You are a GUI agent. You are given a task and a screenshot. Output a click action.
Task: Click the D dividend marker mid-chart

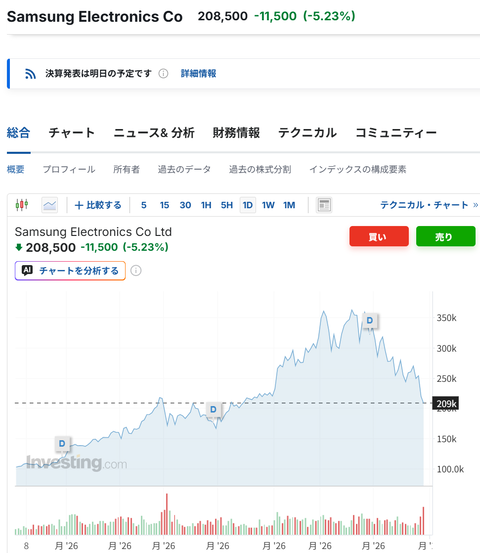(213, 409)
